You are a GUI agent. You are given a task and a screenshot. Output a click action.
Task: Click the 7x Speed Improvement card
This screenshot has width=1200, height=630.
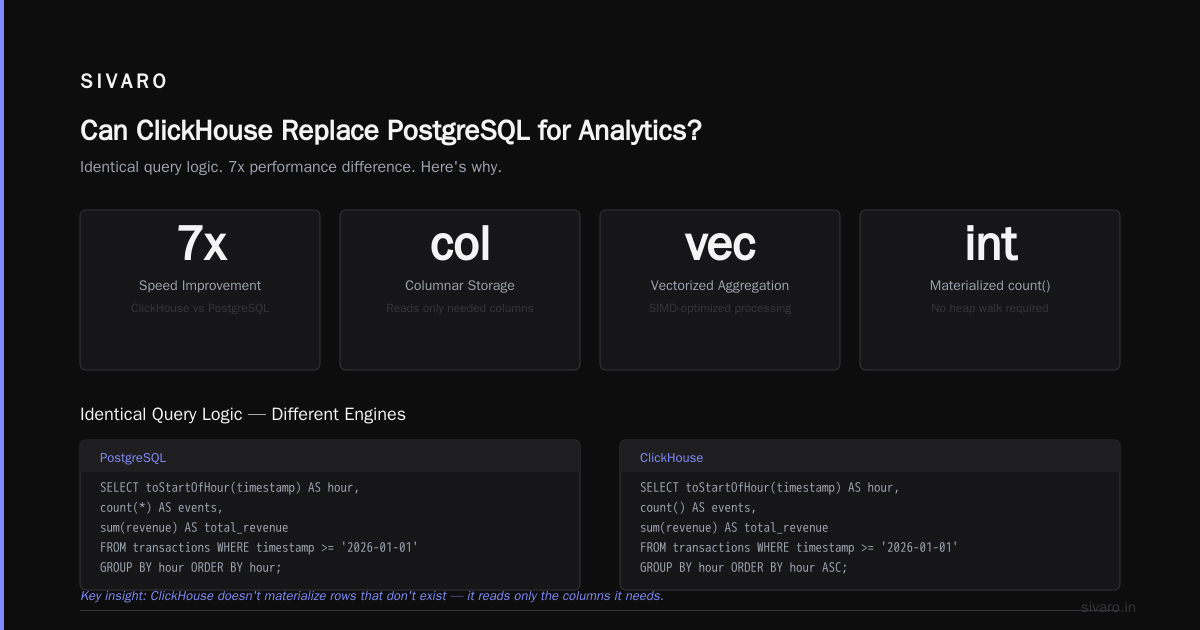[200, 290]
